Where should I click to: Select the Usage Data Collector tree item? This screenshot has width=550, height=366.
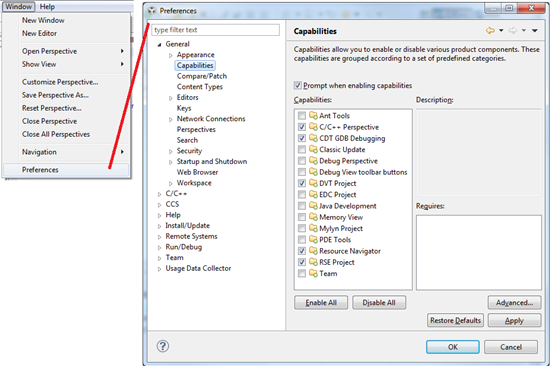click(x=198, y=268)
